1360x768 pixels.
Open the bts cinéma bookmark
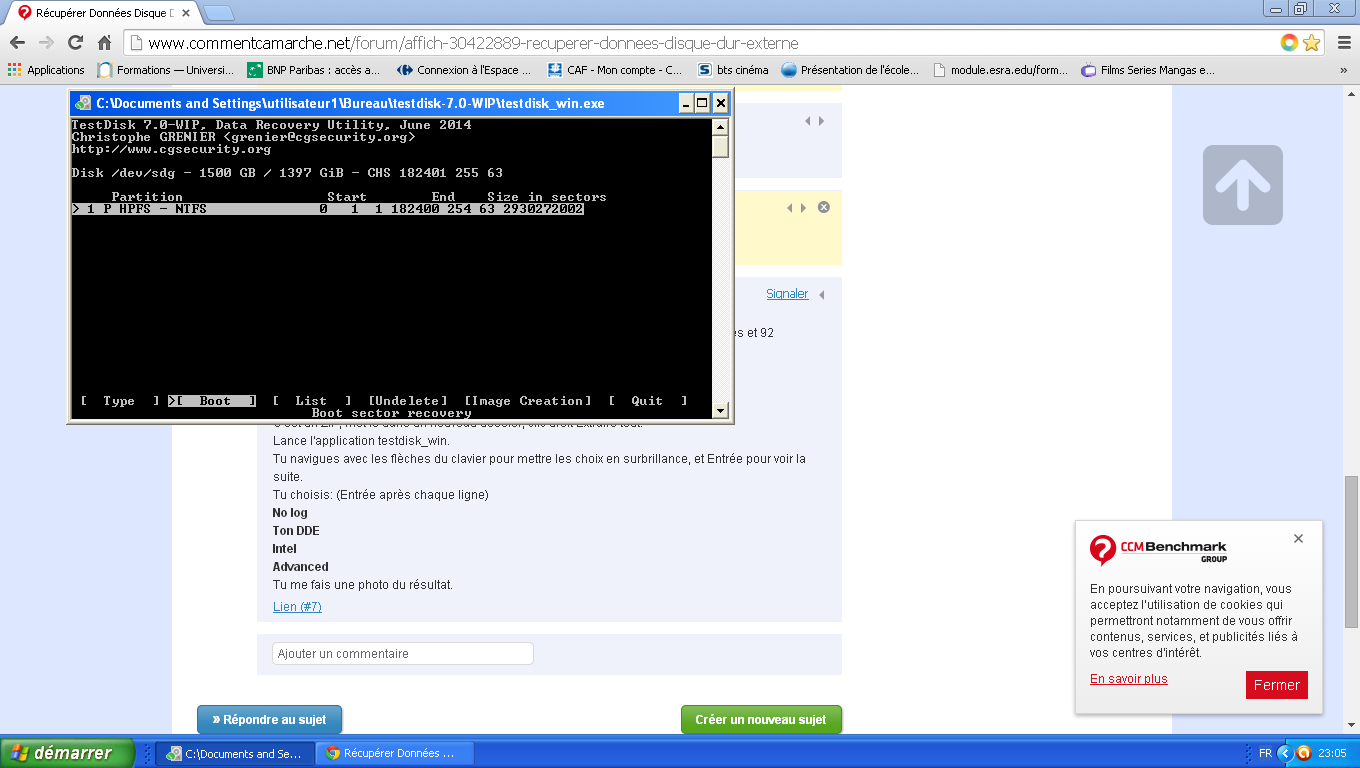(x=733, y=70)
